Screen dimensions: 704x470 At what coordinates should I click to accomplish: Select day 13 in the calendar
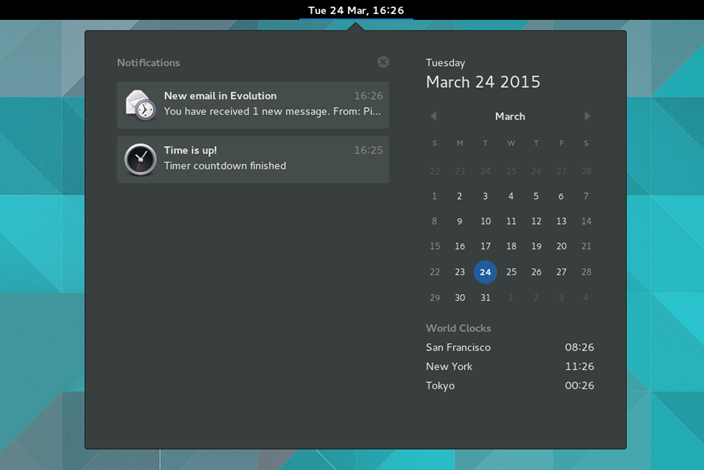click(x=561, y=221)
